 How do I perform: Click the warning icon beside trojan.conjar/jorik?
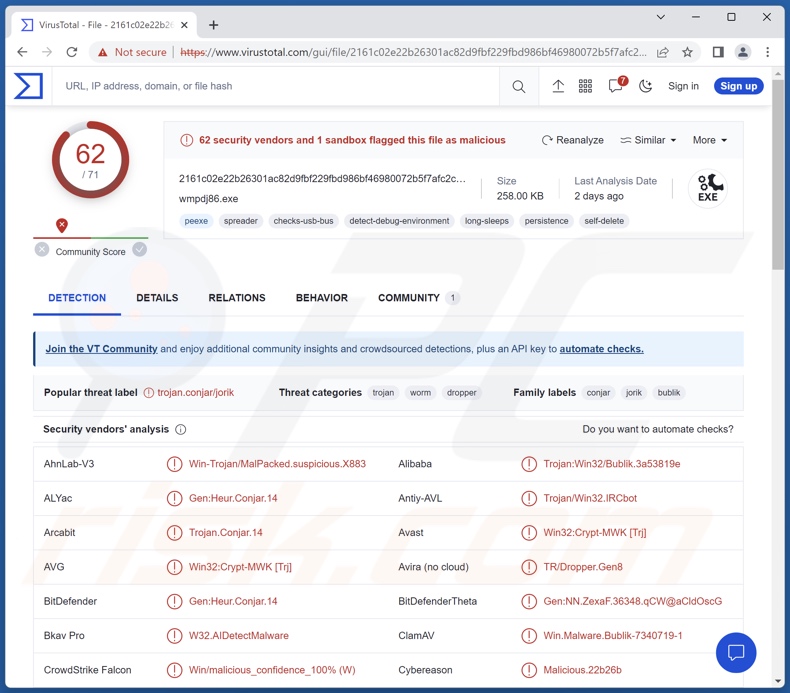[x=149, y=393]
